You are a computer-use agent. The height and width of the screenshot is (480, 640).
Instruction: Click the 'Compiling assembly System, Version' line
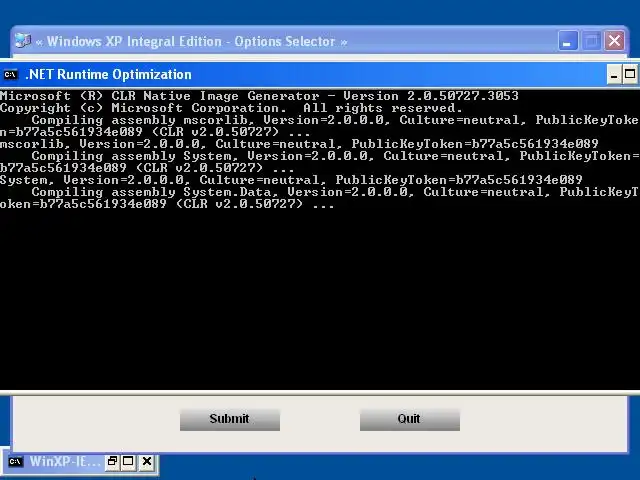[335, 156]
